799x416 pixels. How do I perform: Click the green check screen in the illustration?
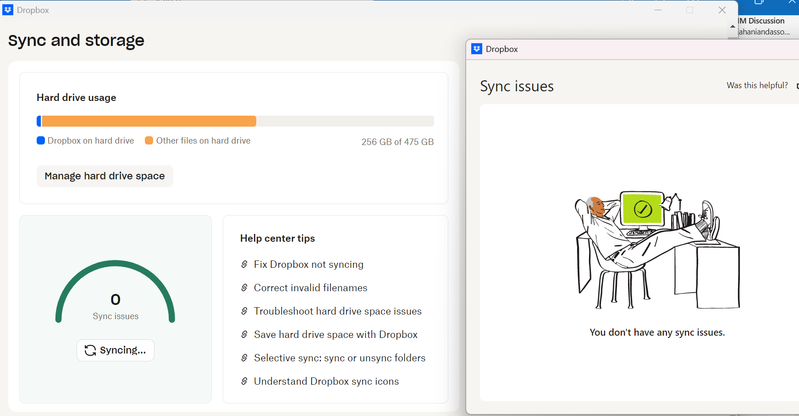642,210
